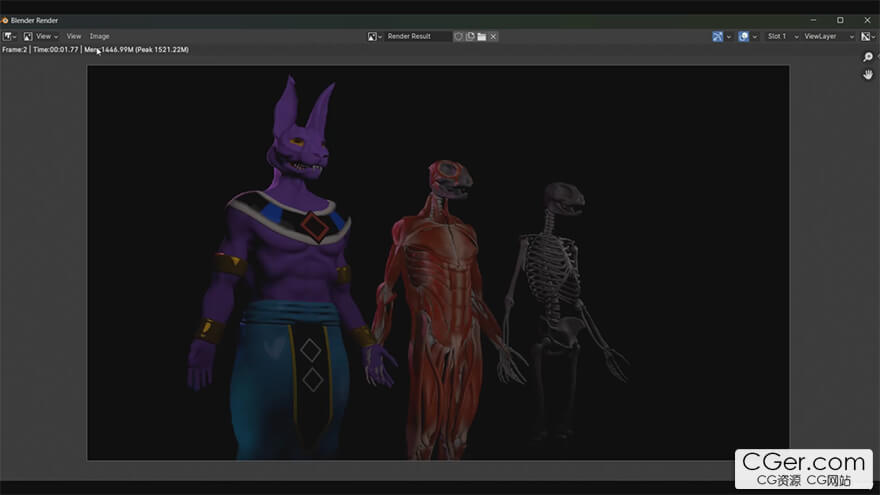Maximize the Blender Render window

point(840,20)
